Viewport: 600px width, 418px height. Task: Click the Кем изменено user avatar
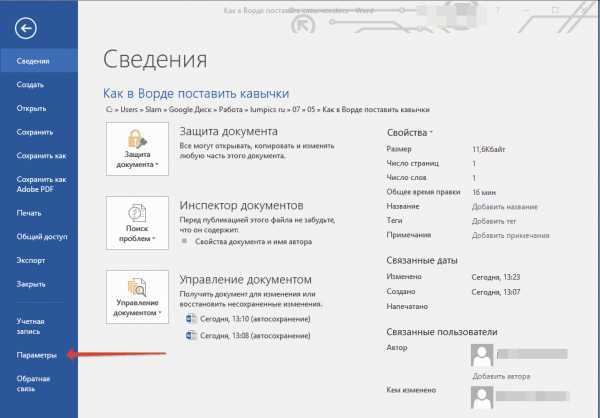(482, 397)
